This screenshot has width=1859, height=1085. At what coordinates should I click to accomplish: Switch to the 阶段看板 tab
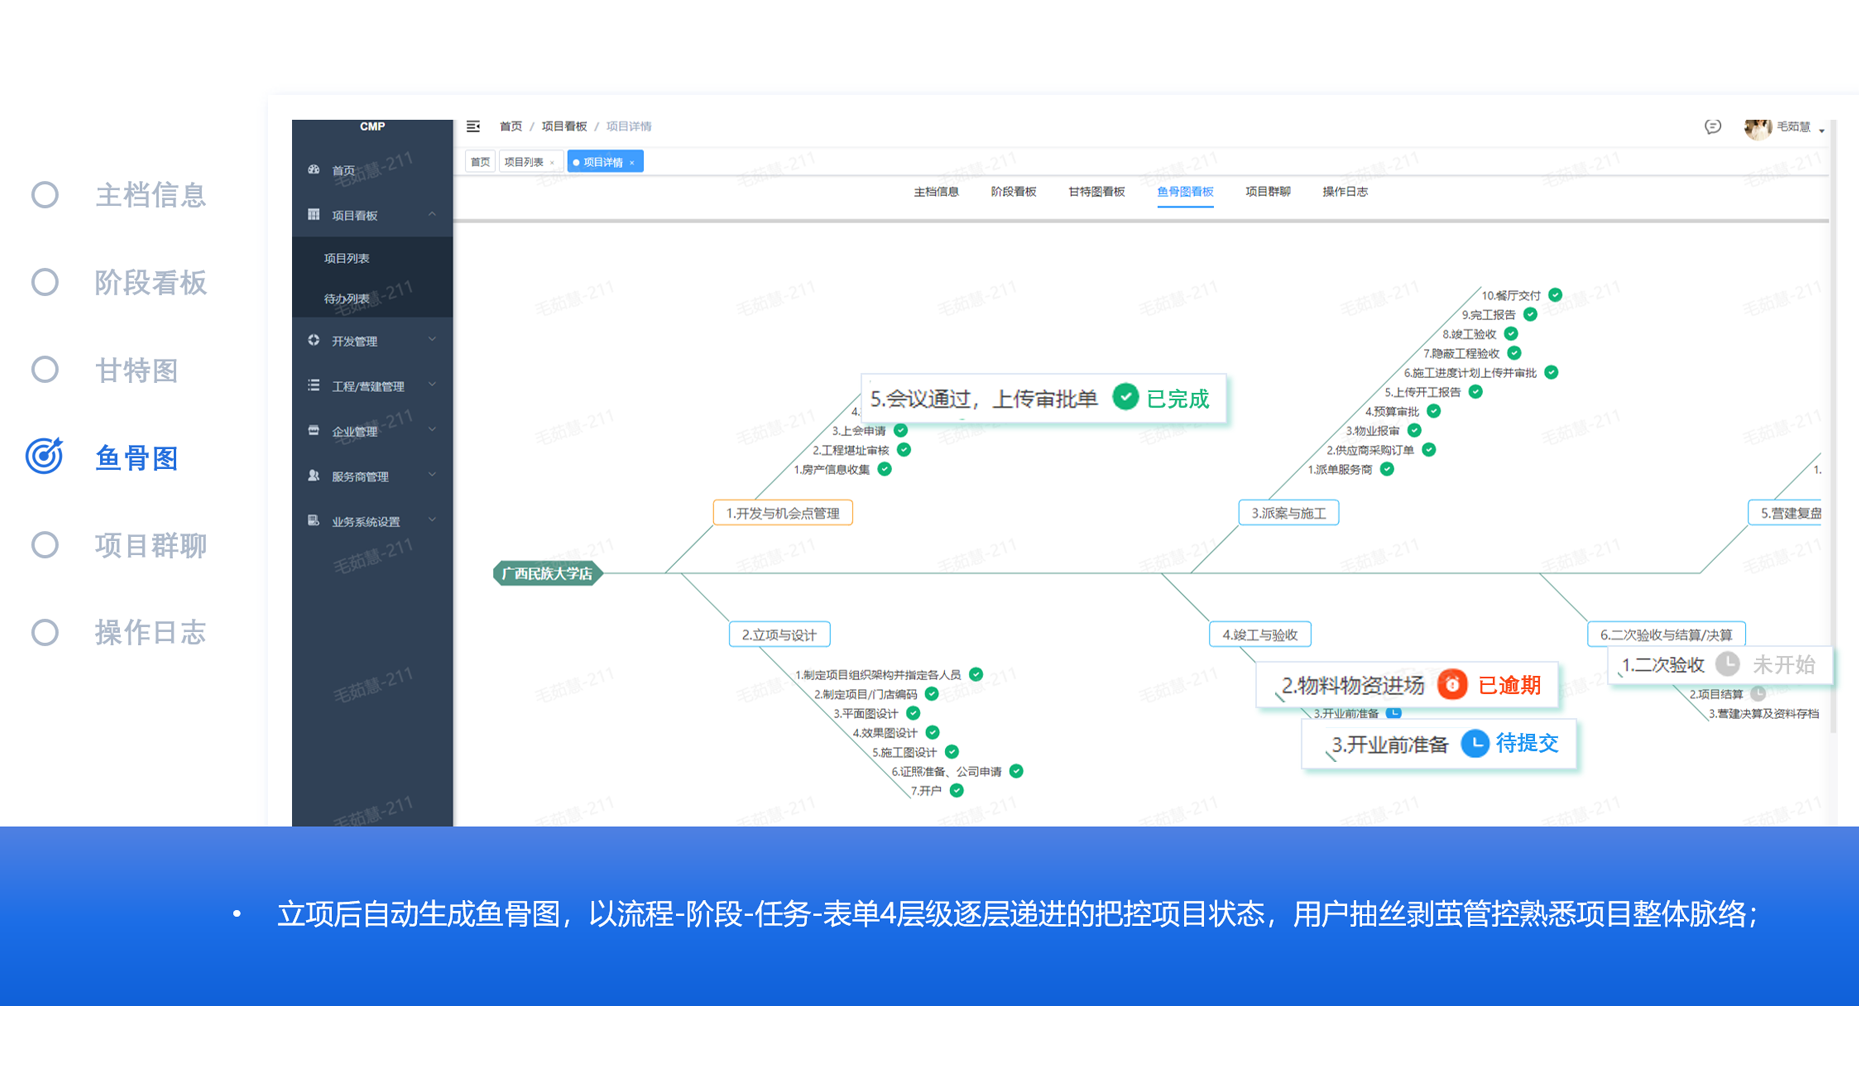click(1013, 192)
